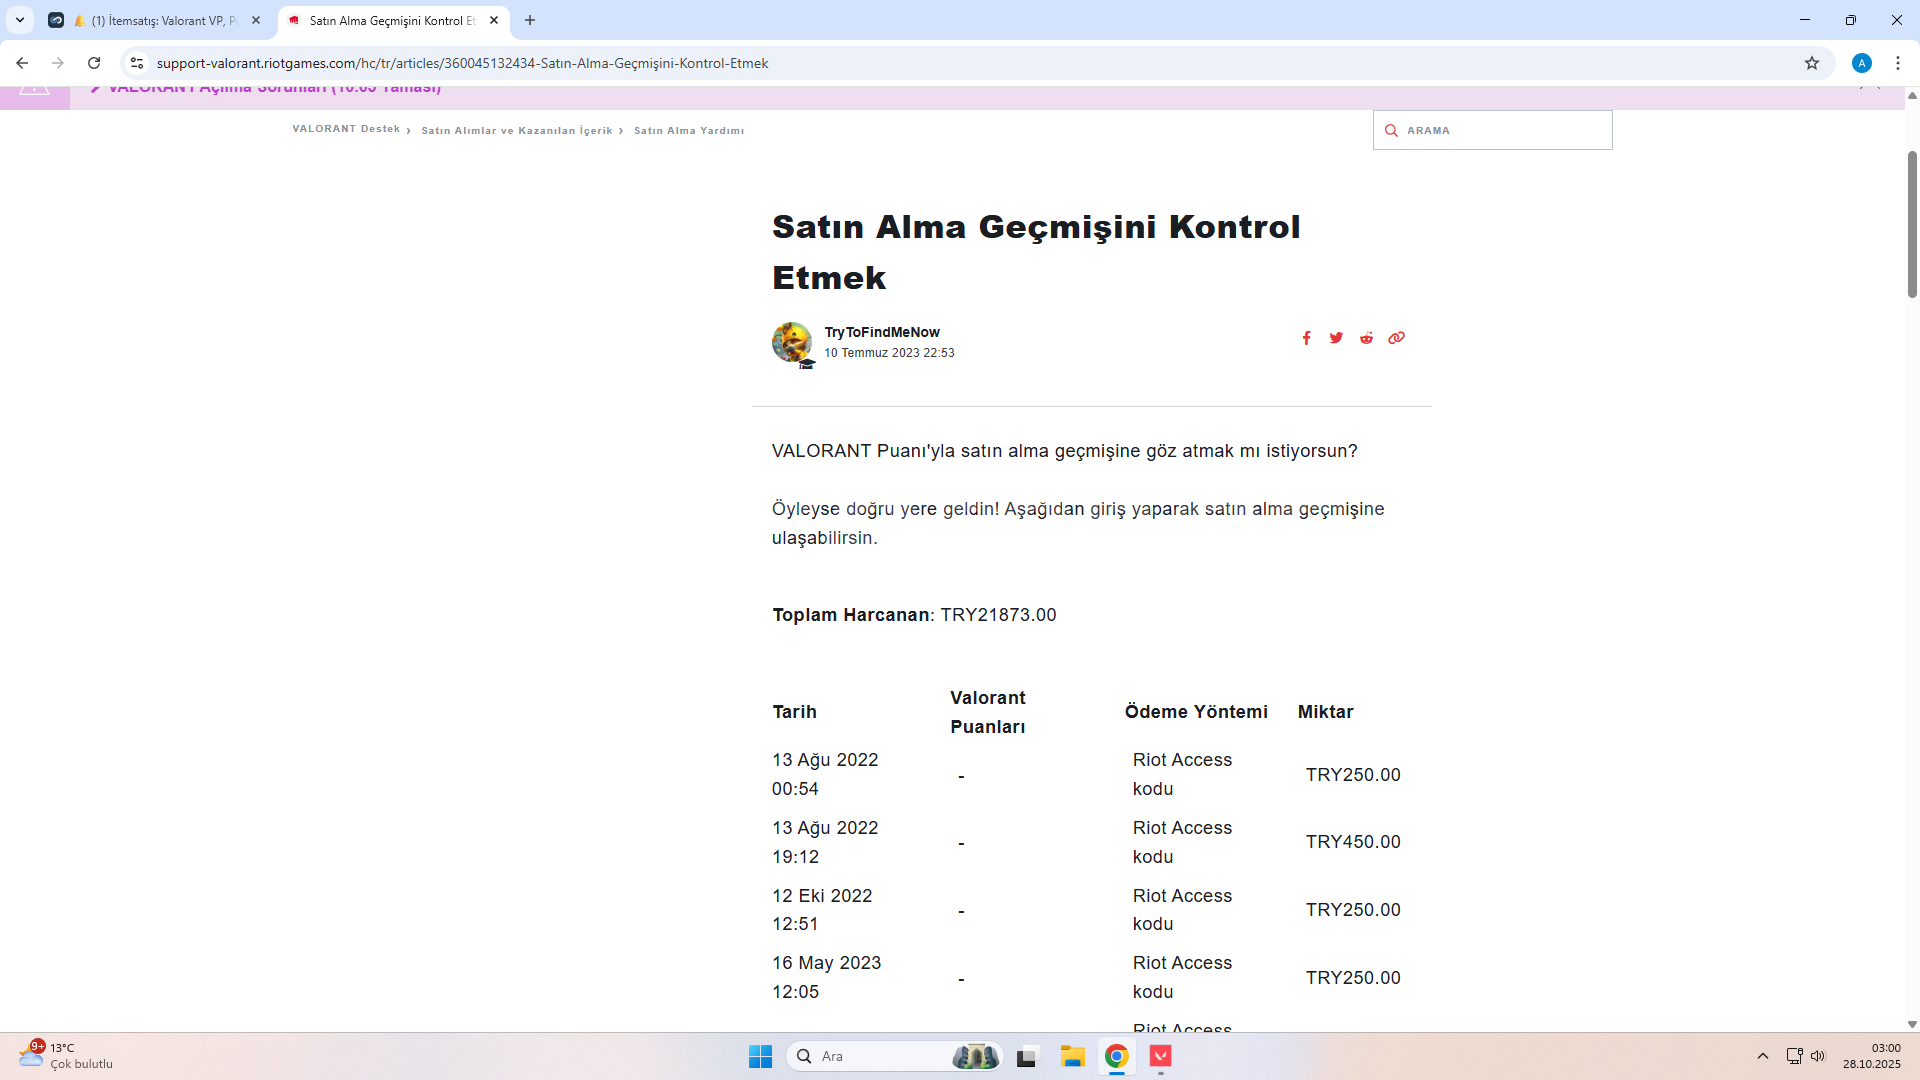Bookmark this page with star icon

coord(1811,63)
